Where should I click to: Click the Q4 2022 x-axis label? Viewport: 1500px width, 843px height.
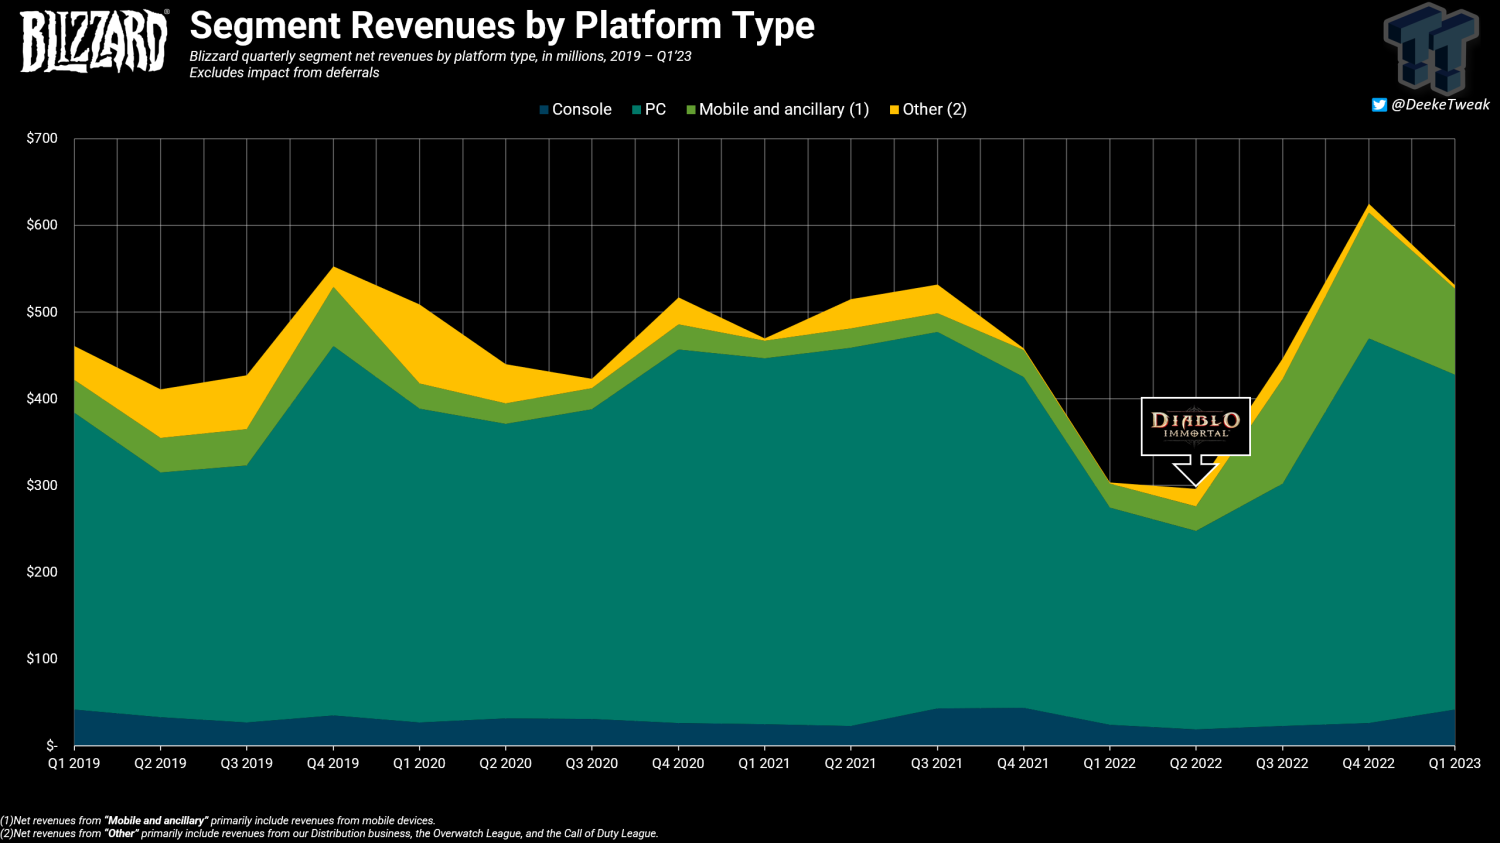click(1368, 763)
